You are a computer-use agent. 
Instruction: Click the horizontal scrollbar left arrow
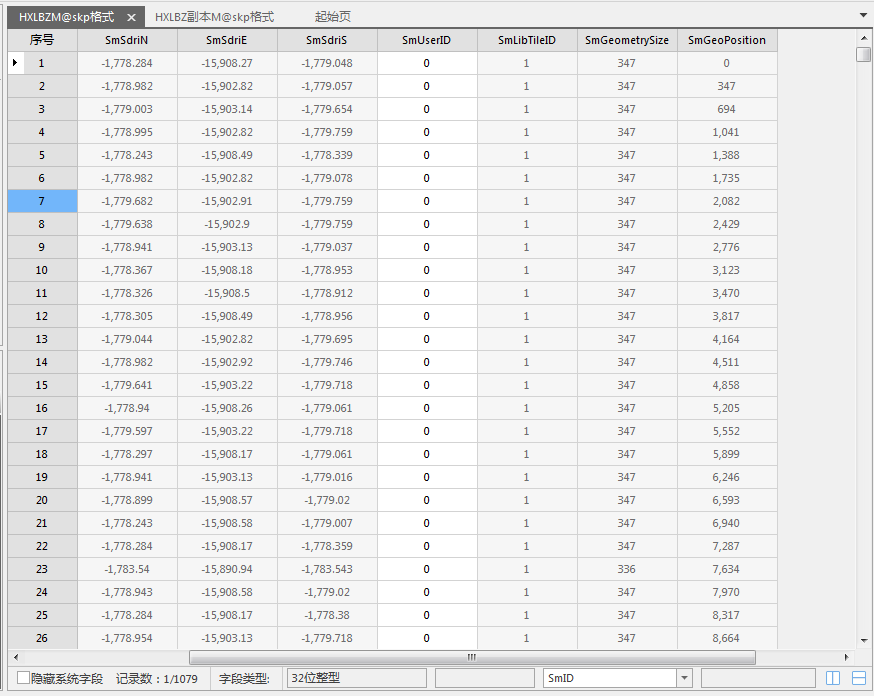[x=16, y=658]
